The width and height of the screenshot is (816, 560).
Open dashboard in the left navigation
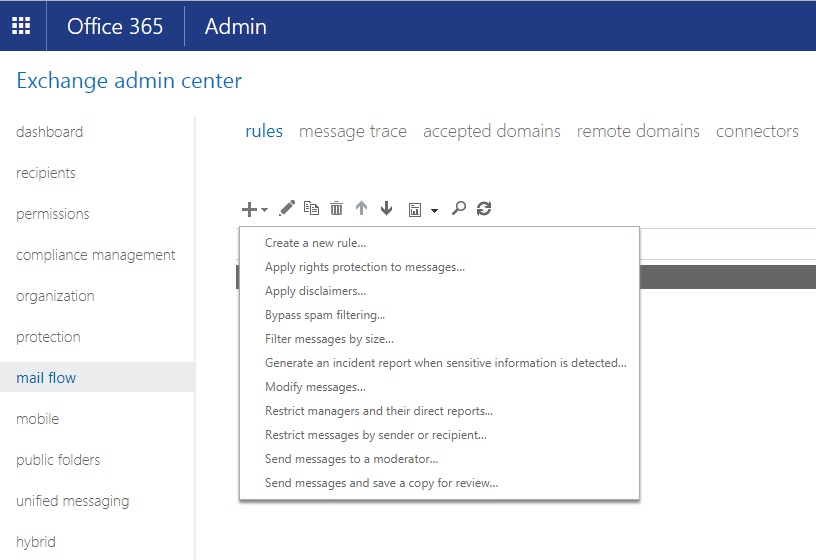click(x=49, y=132)
